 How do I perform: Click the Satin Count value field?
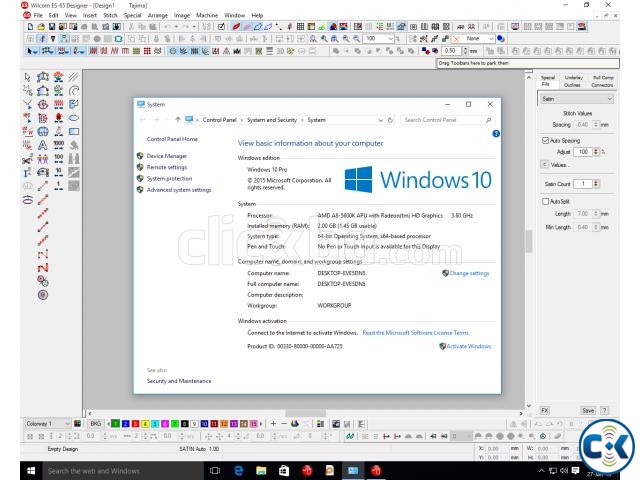coord(583,184)
